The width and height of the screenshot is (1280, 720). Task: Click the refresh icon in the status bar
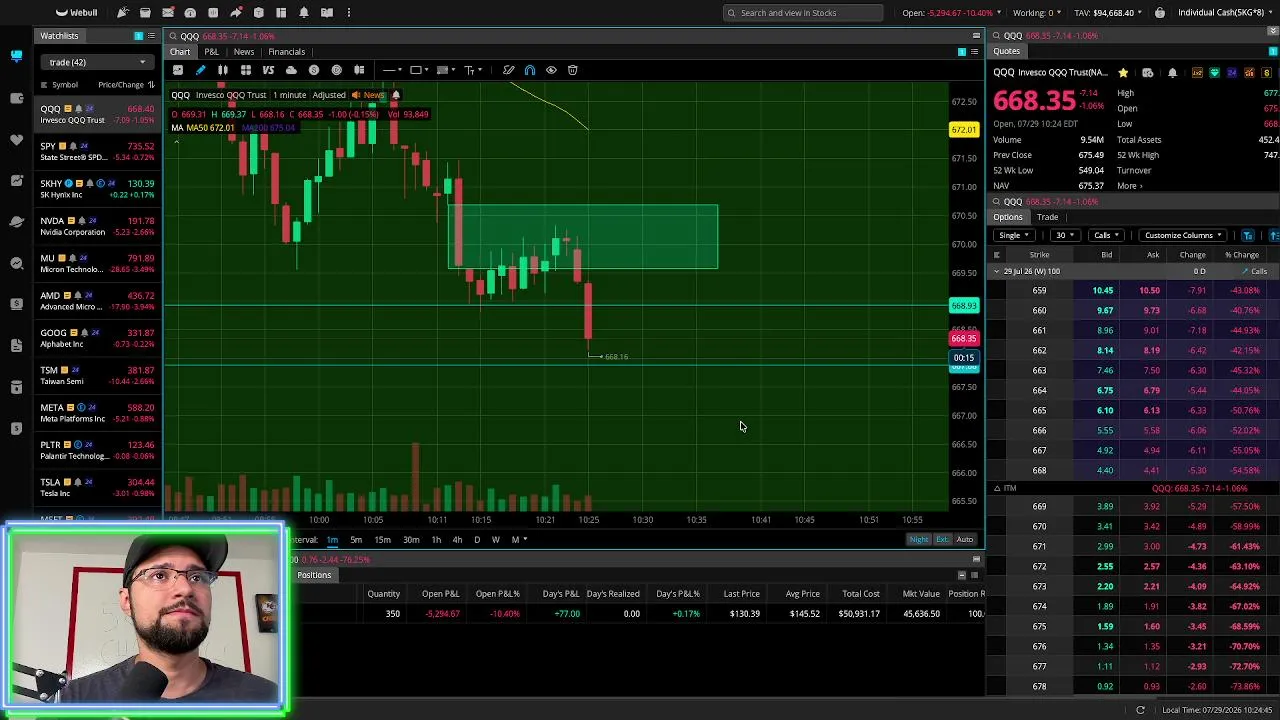[1140, 710]
